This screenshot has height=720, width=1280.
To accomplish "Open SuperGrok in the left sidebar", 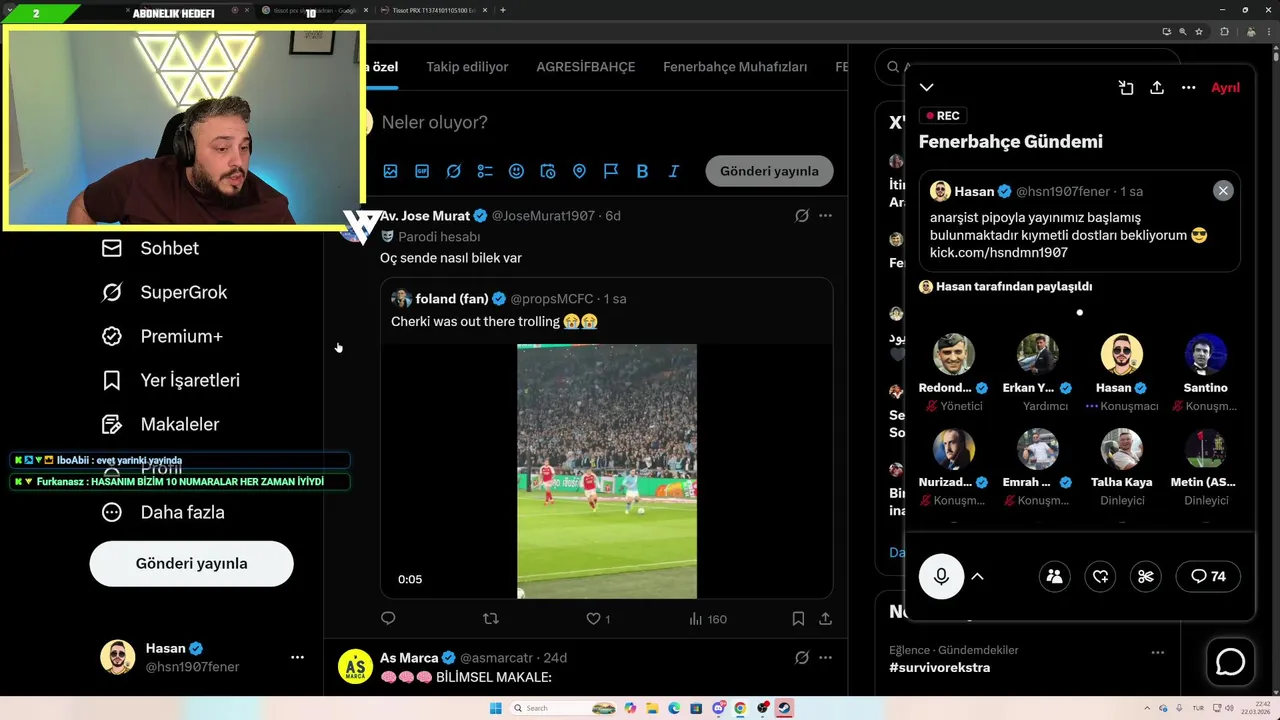I will pyautogui.click(x=164, y=292).
